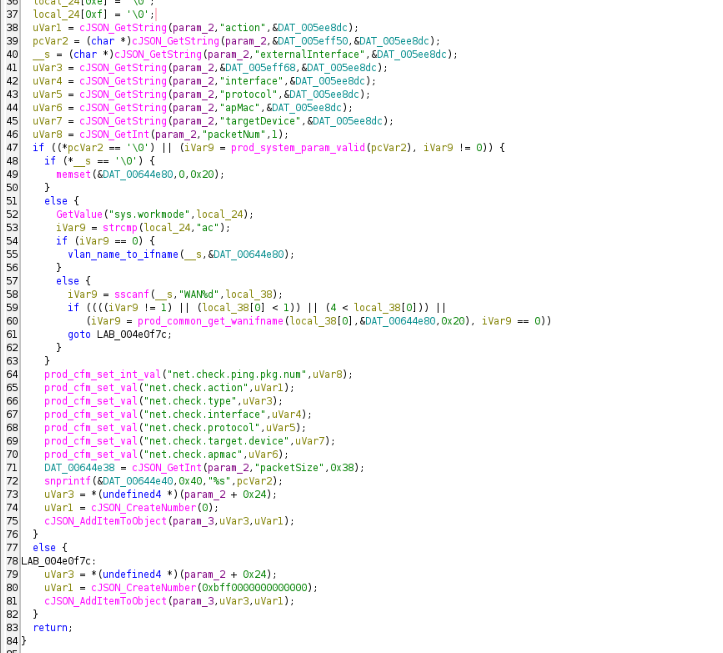Click cJSON_AddItemToObject on line 81

pos(106,602)
